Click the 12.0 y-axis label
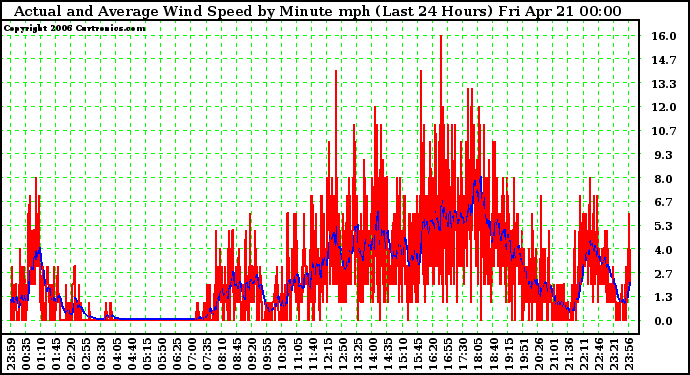 (664, 107)
